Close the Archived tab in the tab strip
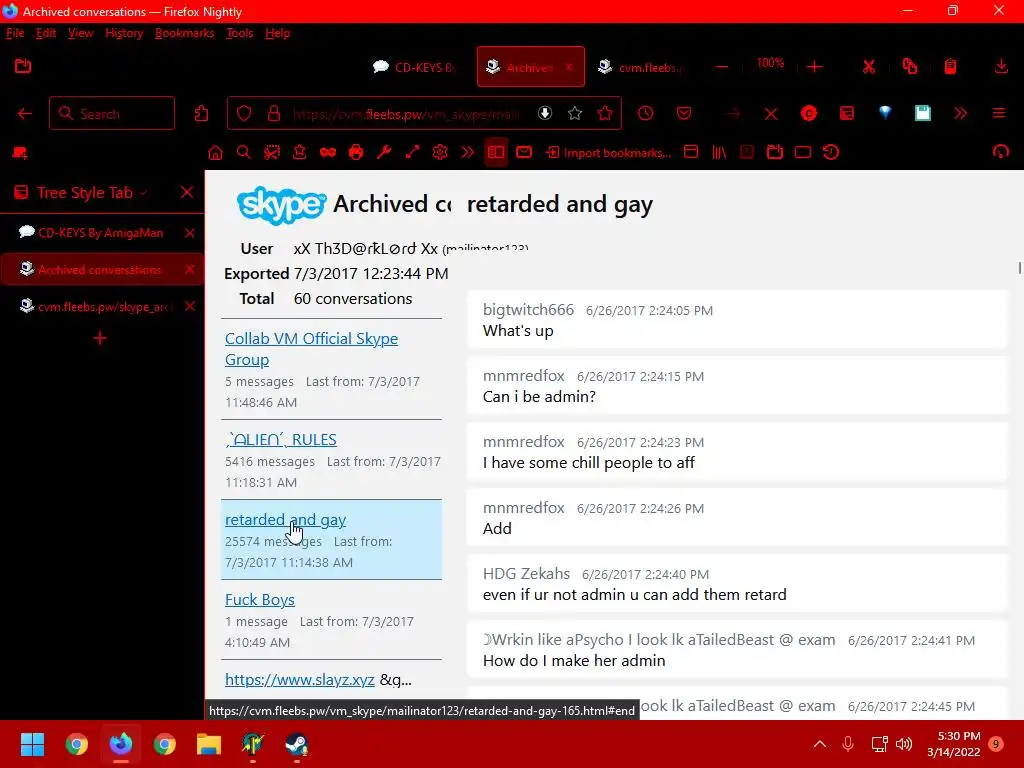 (569, 67)
